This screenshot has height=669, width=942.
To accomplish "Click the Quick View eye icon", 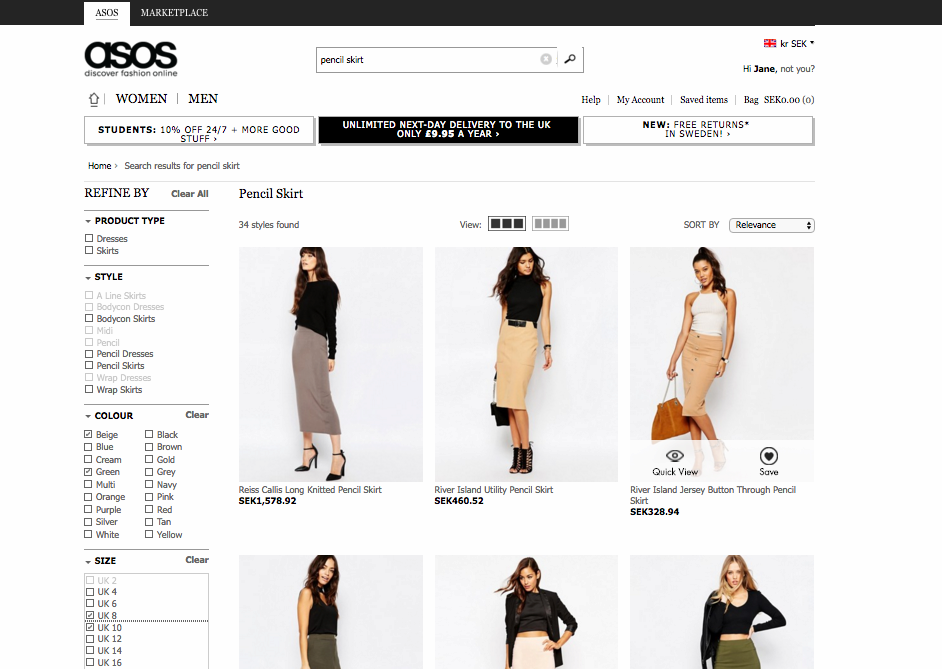I will (x=675, y=456).
